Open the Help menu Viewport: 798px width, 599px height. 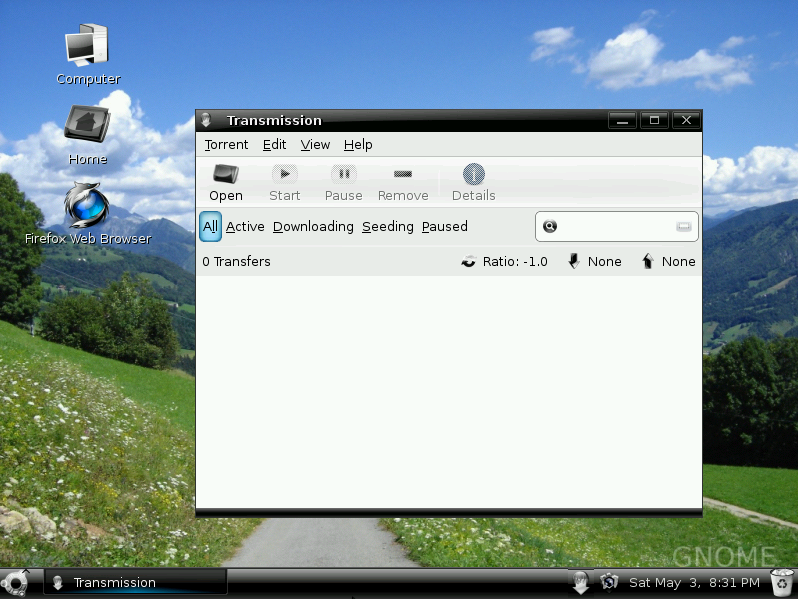click(358, 145)
